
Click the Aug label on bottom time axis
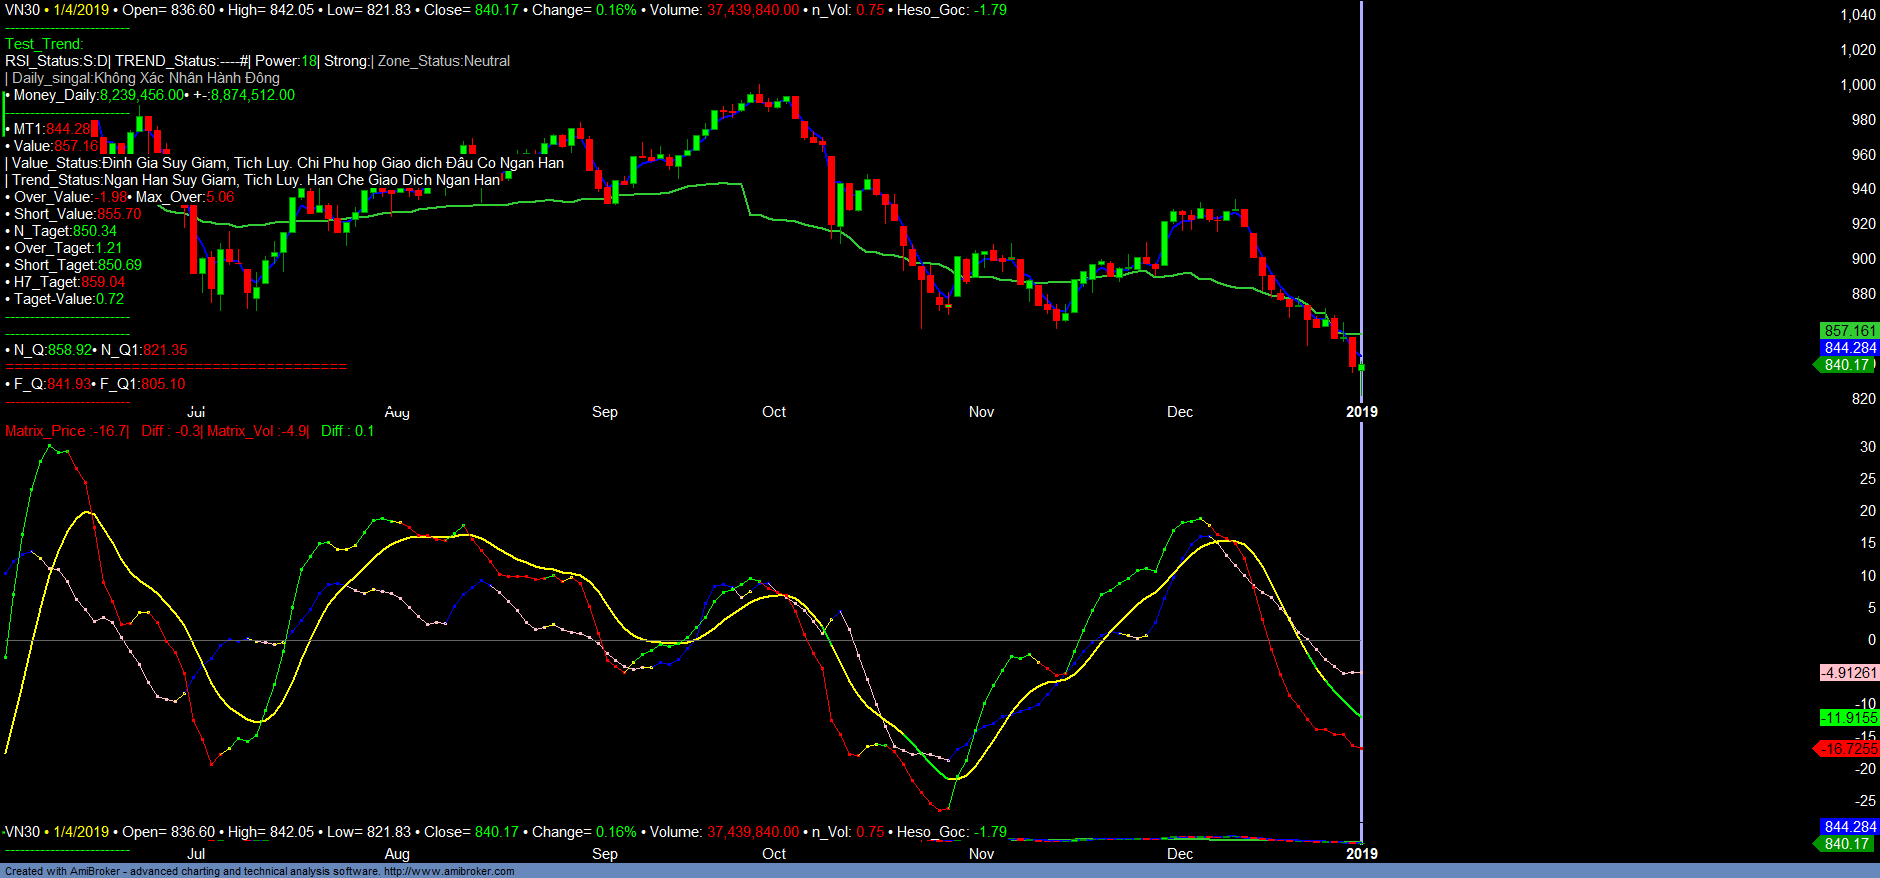tap(396, 854)
